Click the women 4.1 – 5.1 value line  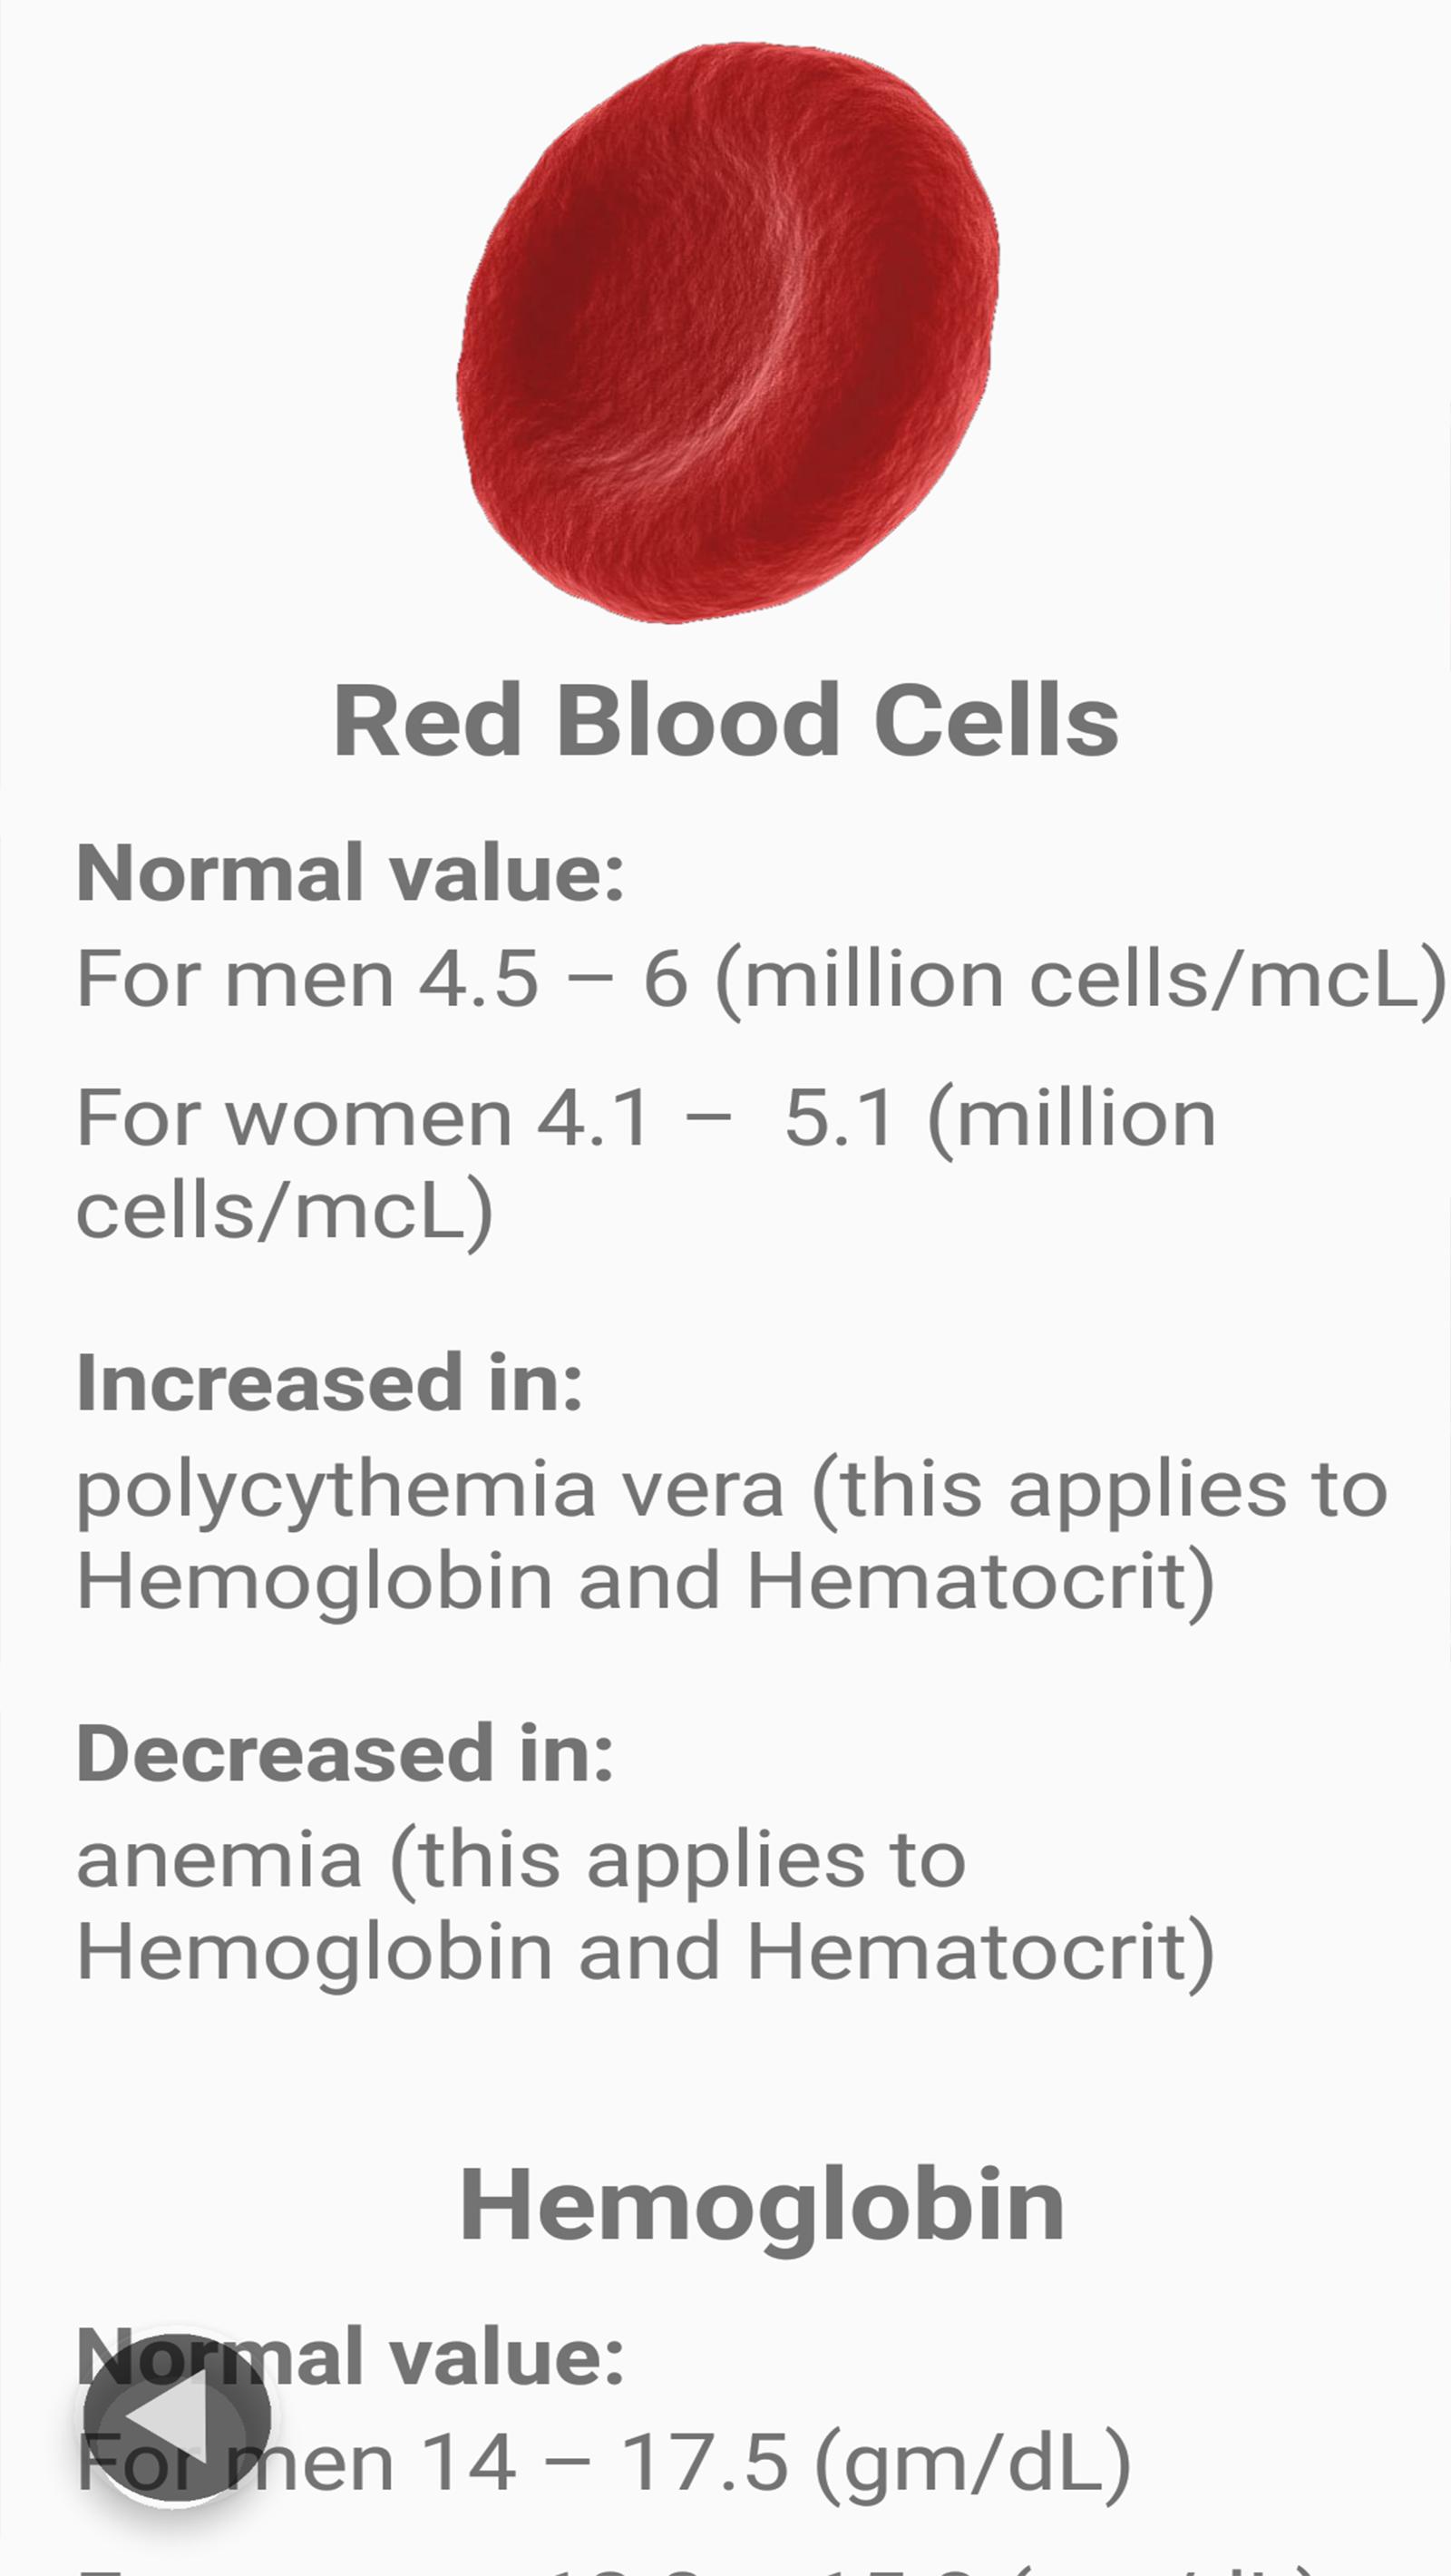646,1118
